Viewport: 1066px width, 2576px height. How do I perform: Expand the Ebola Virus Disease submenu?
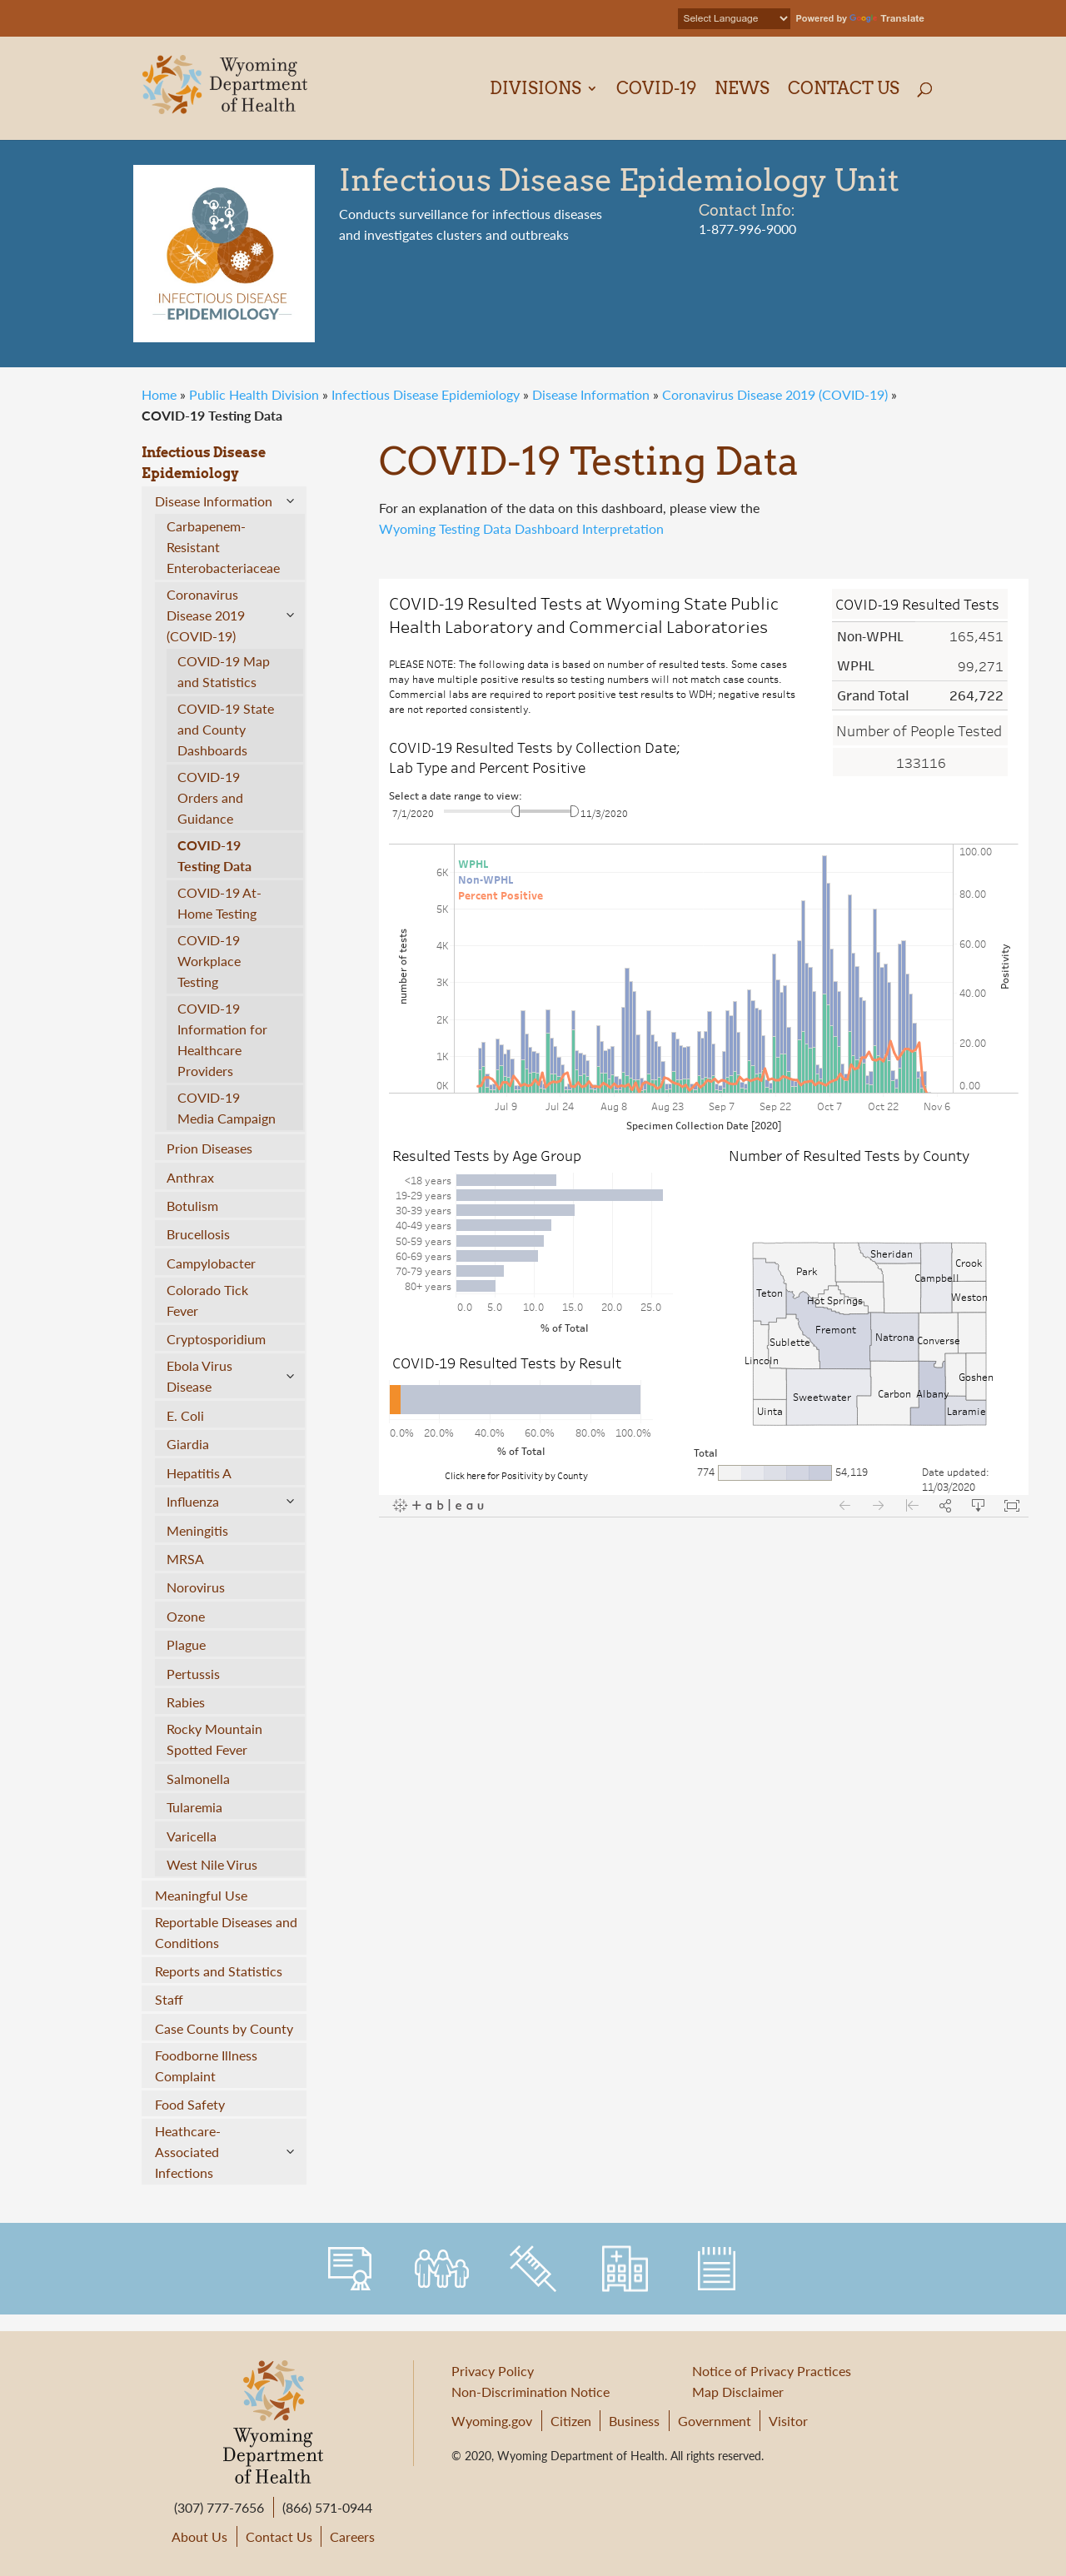coord(290,1376)
